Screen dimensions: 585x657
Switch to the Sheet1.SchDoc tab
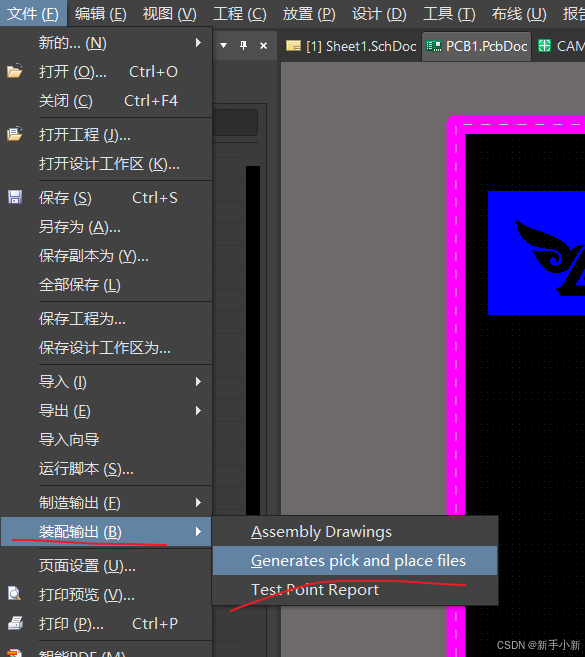point(351,46)
